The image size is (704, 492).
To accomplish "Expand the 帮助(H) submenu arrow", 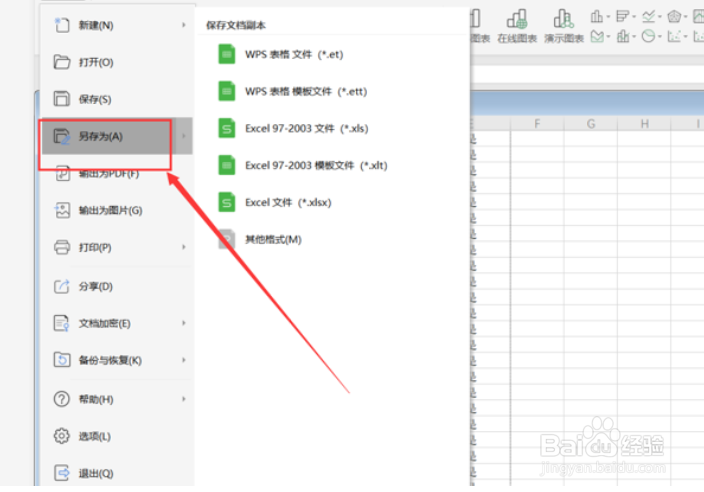I will click(184, 399).
